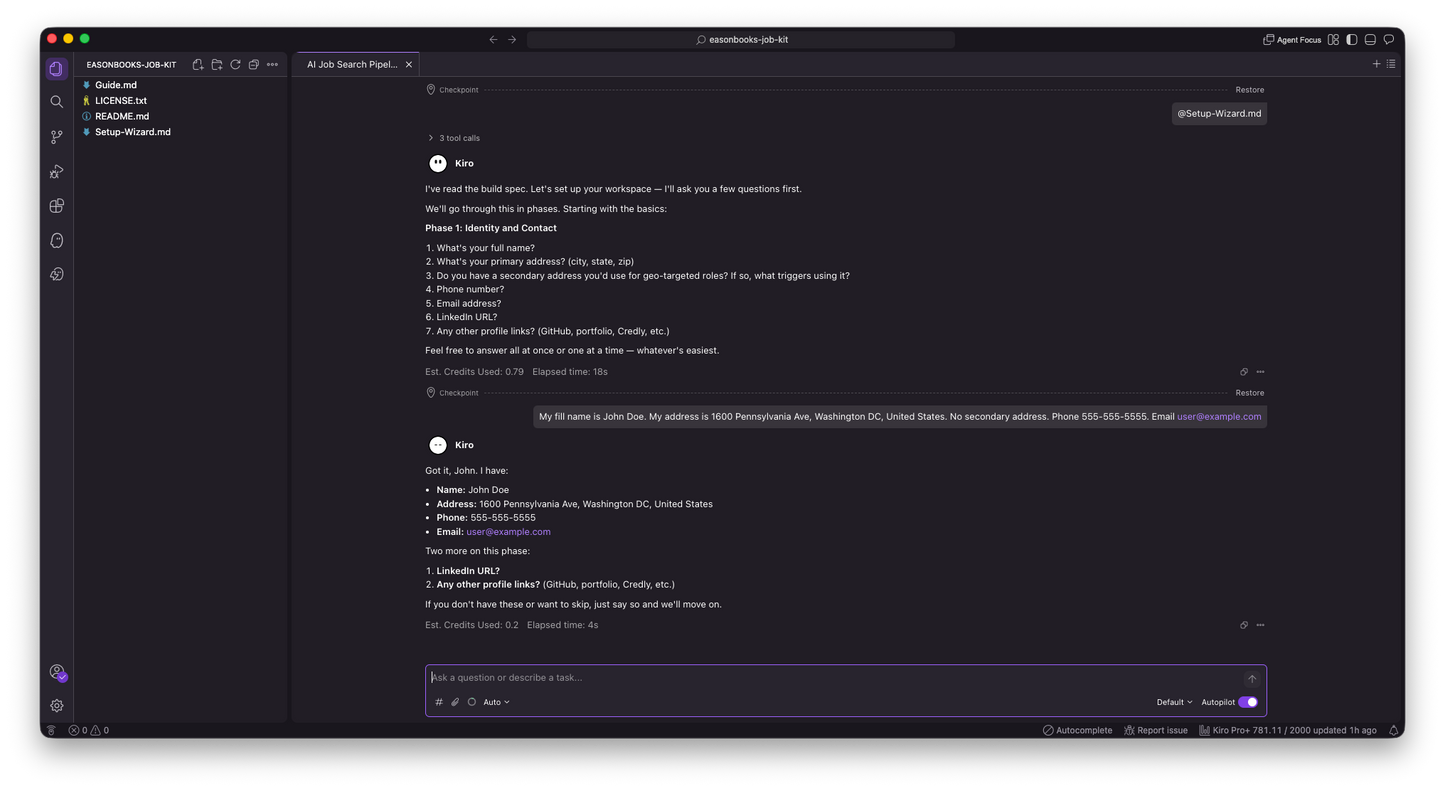Viewport: 1445px width, 791px height.
Task: Open the Kiro ghost panel in activity bar
Action: pos(57,240)
